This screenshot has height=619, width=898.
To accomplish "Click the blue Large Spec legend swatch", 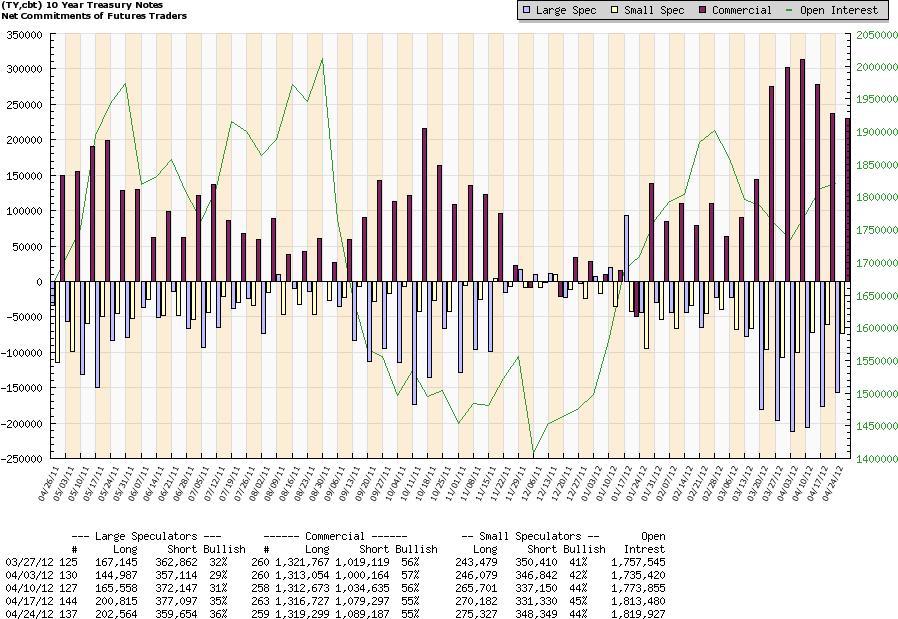I will coord(526,10).
